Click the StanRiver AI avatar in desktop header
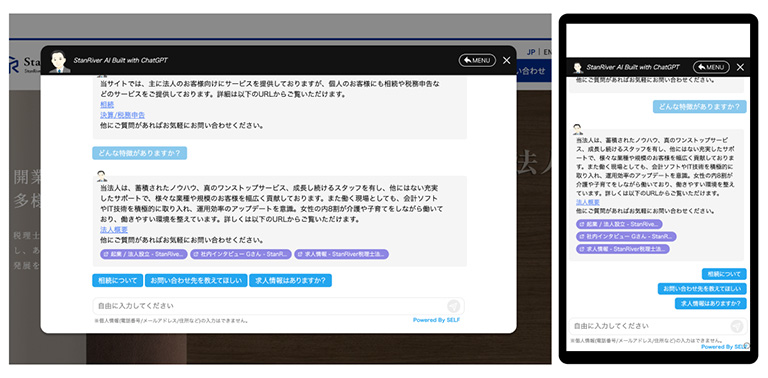The width and height of the screenshot is (768, 378). click(x=60, y=62)
